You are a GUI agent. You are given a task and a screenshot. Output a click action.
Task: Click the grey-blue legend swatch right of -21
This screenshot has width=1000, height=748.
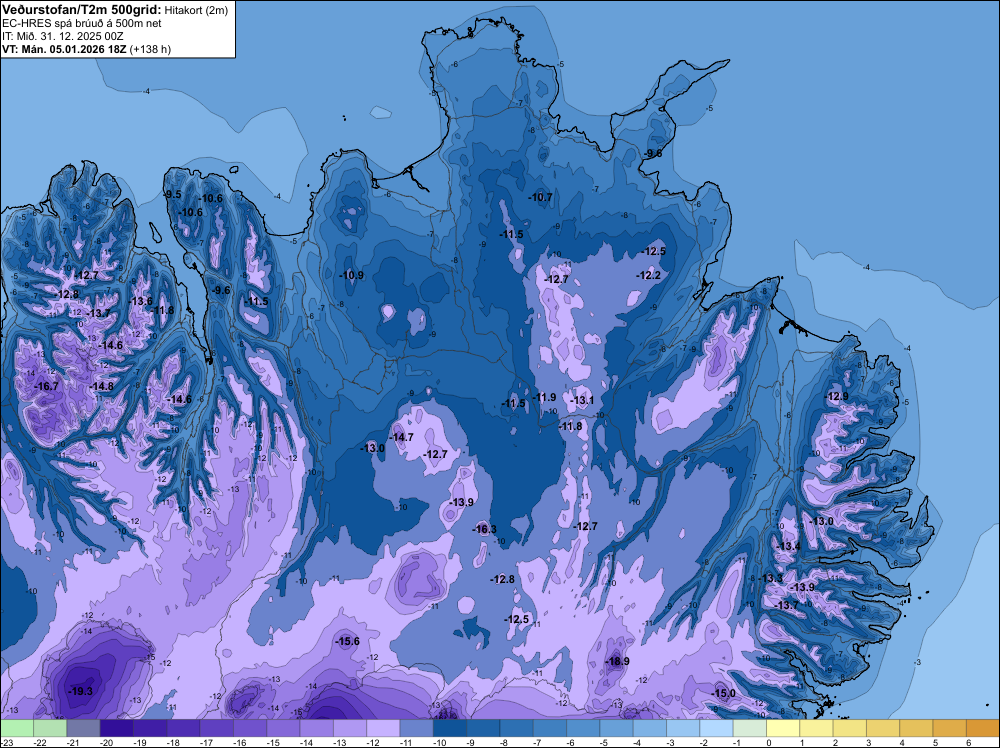(84, 728)
